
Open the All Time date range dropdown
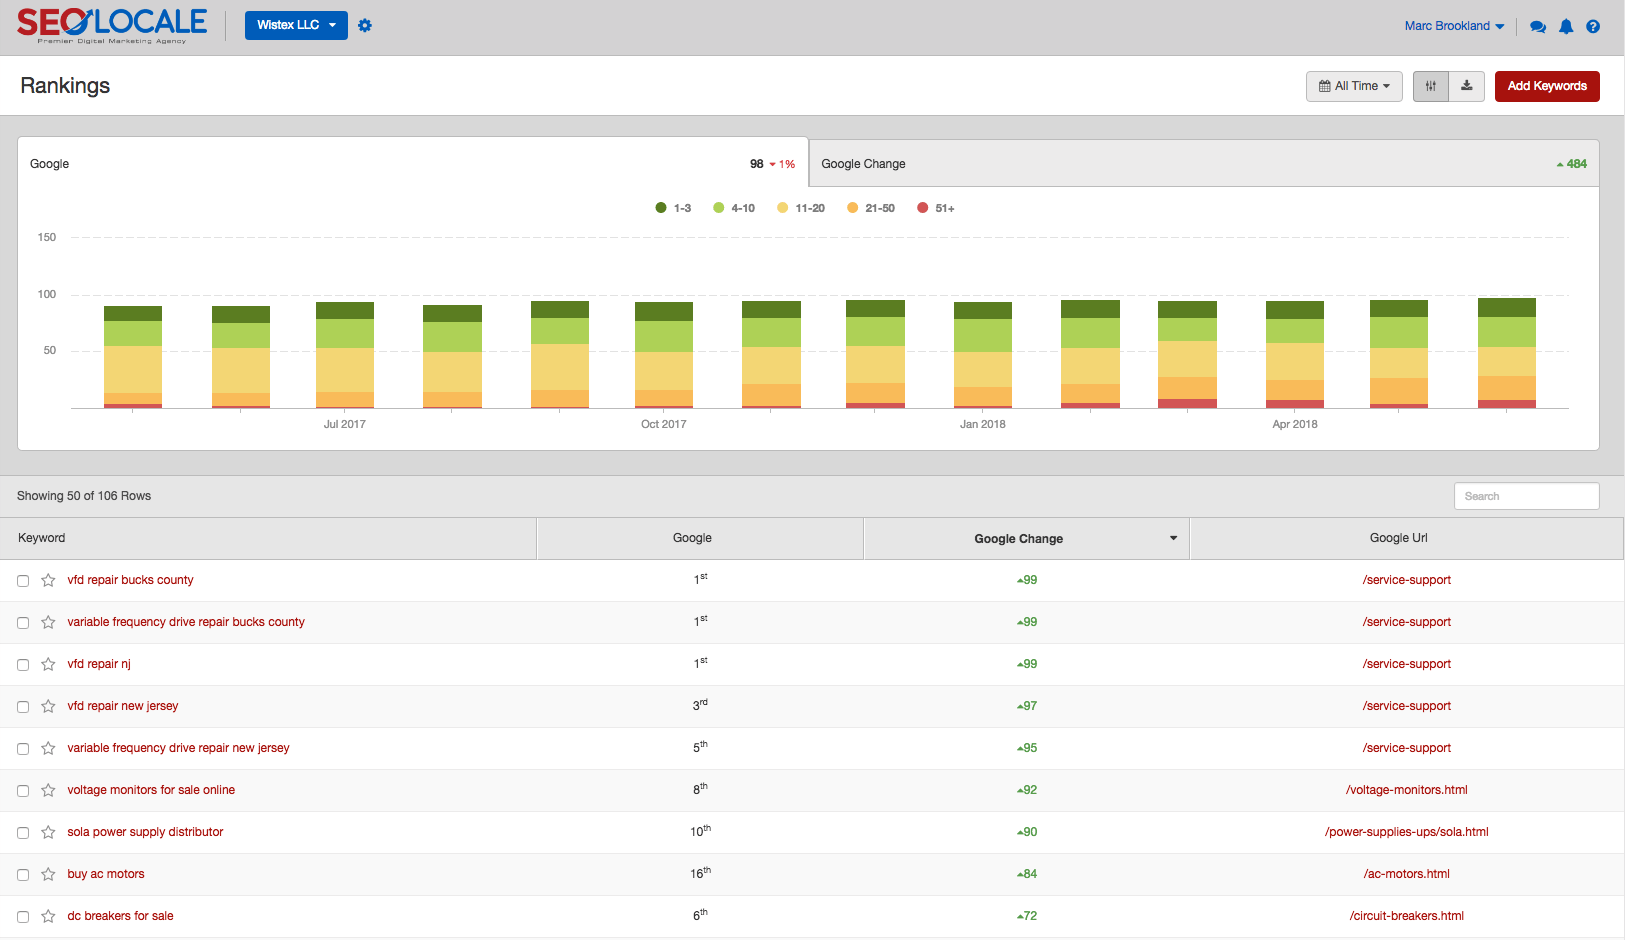1354,86
